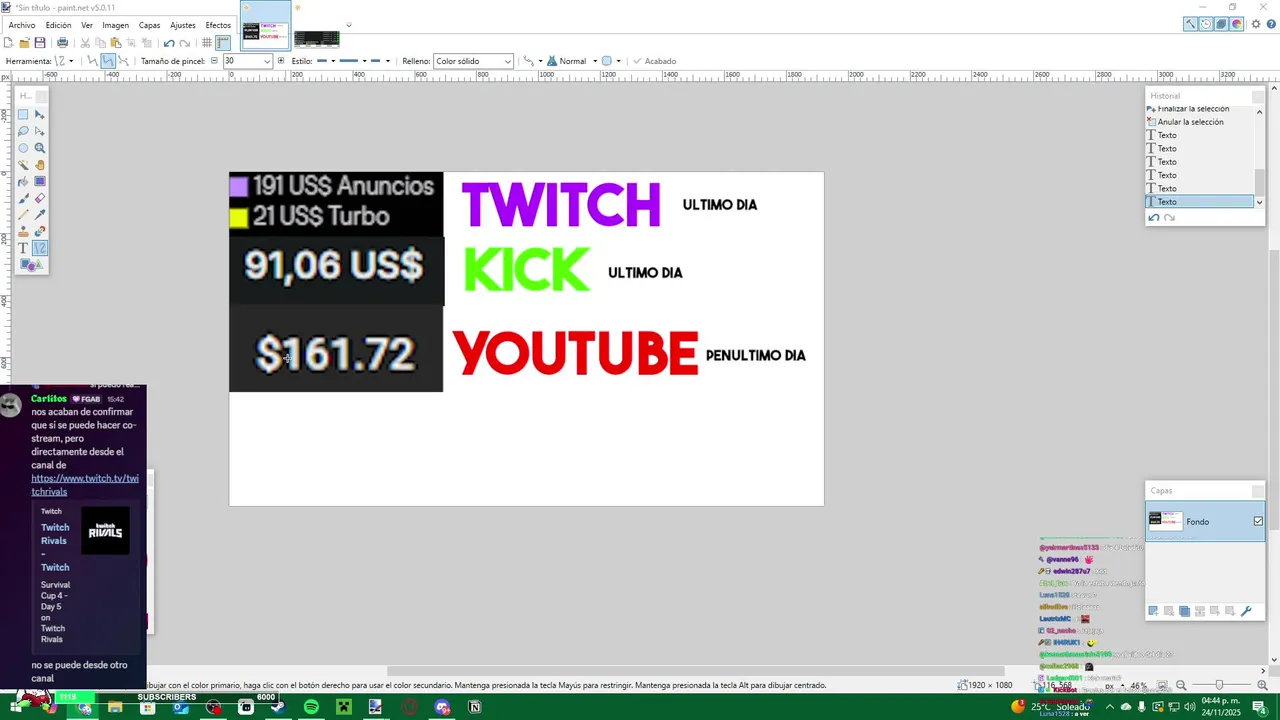Image resolution: width=1280 pixels, height=720 pixels.
Task: Click undo arrow in Historial panel
Action: coord(1154,217)
